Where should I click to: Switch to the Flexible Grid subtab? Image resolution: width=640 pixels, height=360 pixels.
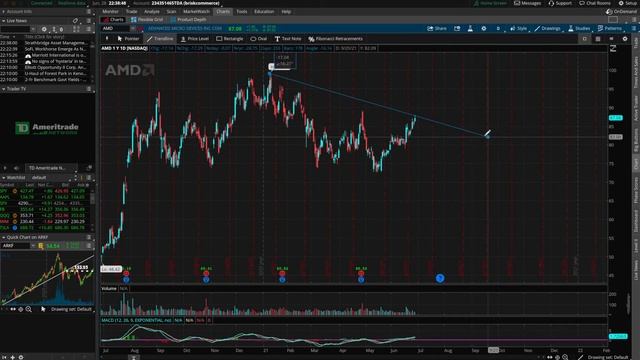pyautogui.click(x=147, y=20)
